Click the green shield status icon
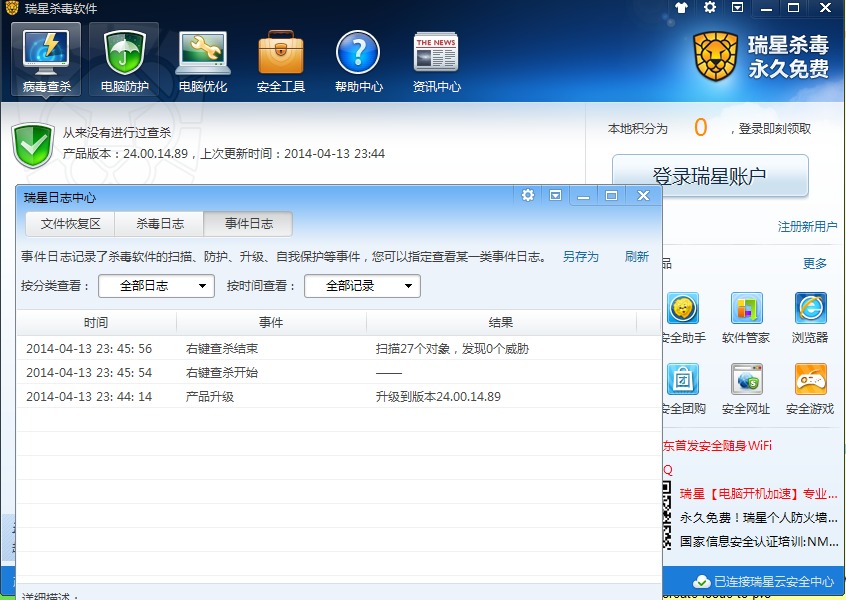The width and height of the screenshot is (846, 600). coord(33,145)
